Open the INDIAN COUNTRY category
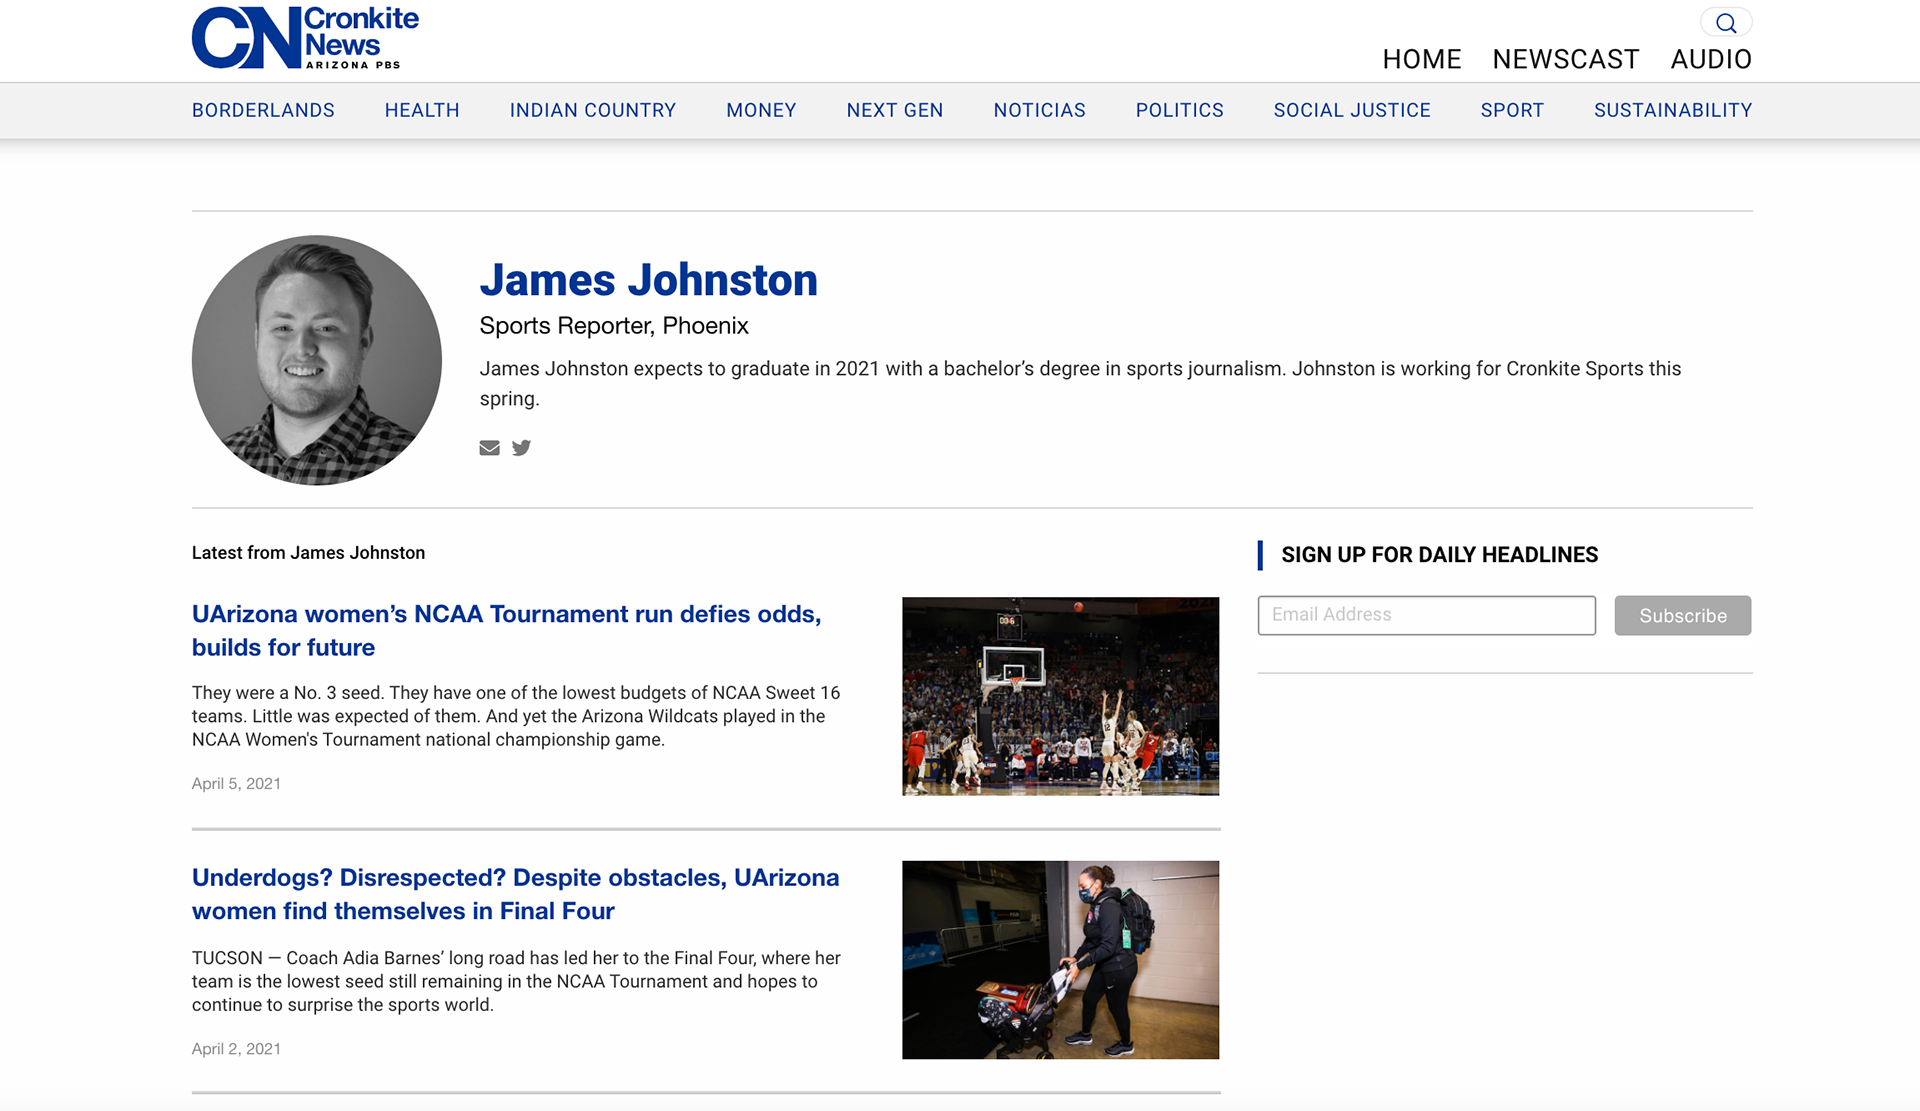The height and width of the screenshot is (1111, 1920). pyautogui.click(x=592, y=110)
